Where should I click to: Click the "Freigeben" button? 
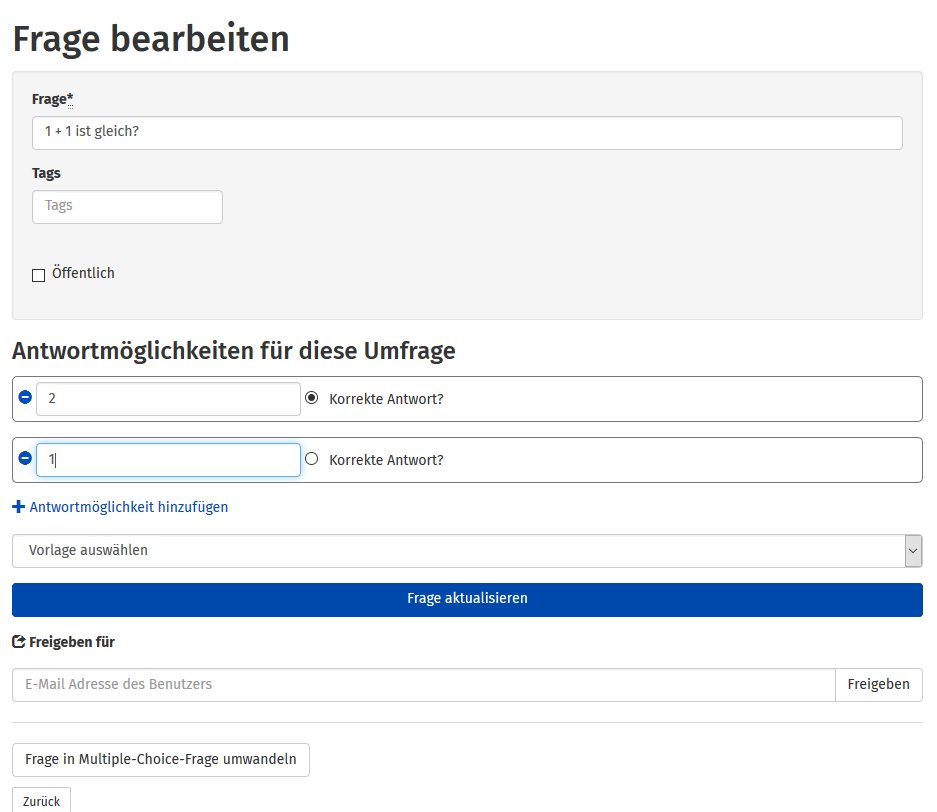pyautogui.click(x=878, y=685)
